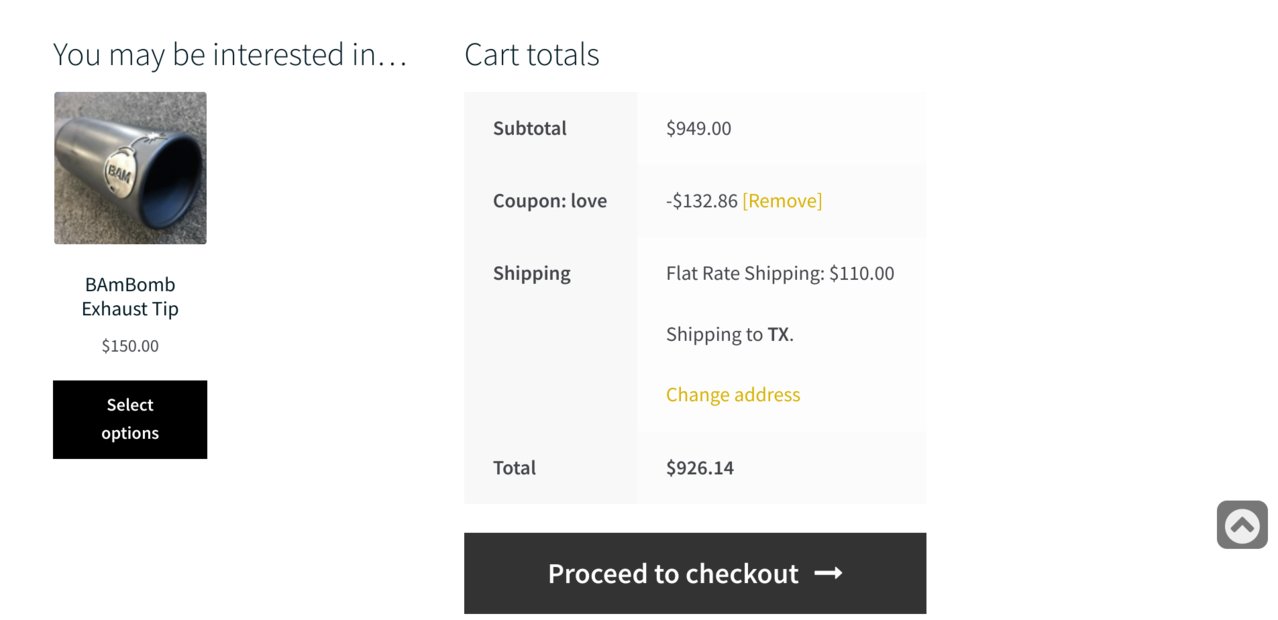
Task: Proceed to checkout
Action: pos(695,573)
